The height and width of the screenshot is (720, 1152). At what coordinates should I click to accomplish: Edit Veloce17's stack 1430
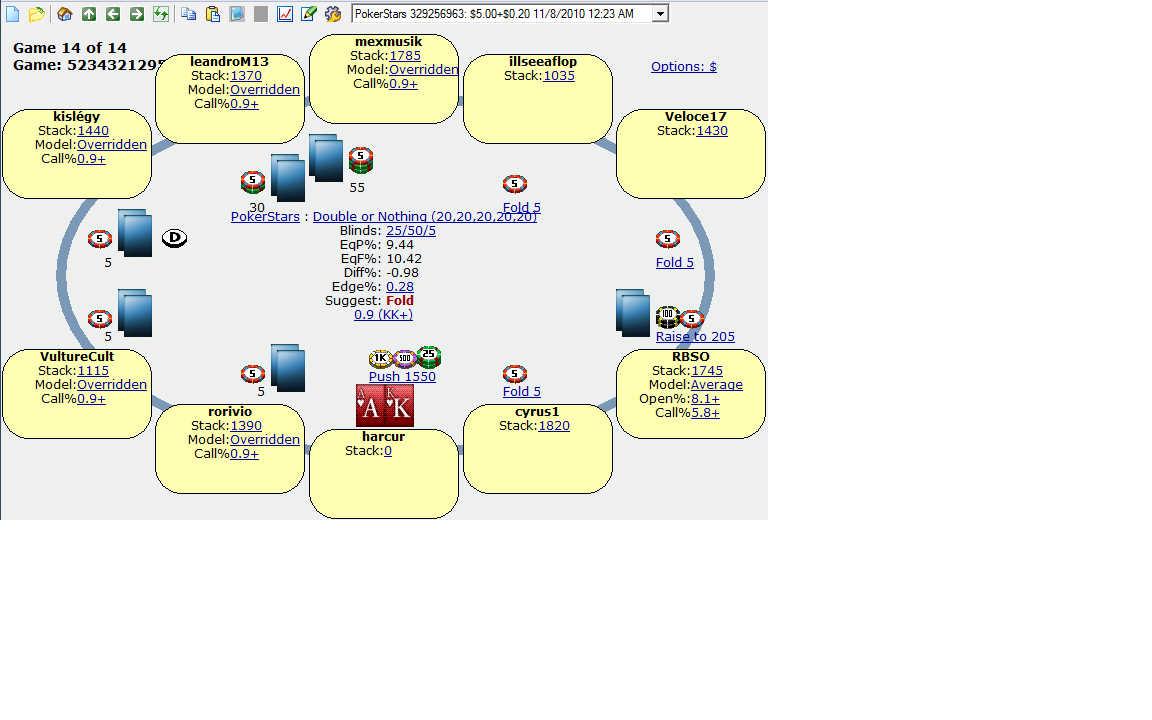tap(712, 131)
